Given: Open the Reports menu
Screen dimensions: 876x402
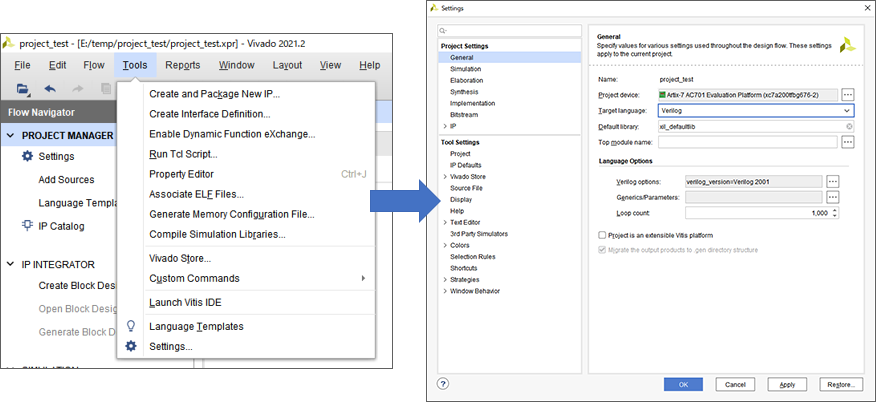Looking at the screenshot, I should [x=183, y=65].
